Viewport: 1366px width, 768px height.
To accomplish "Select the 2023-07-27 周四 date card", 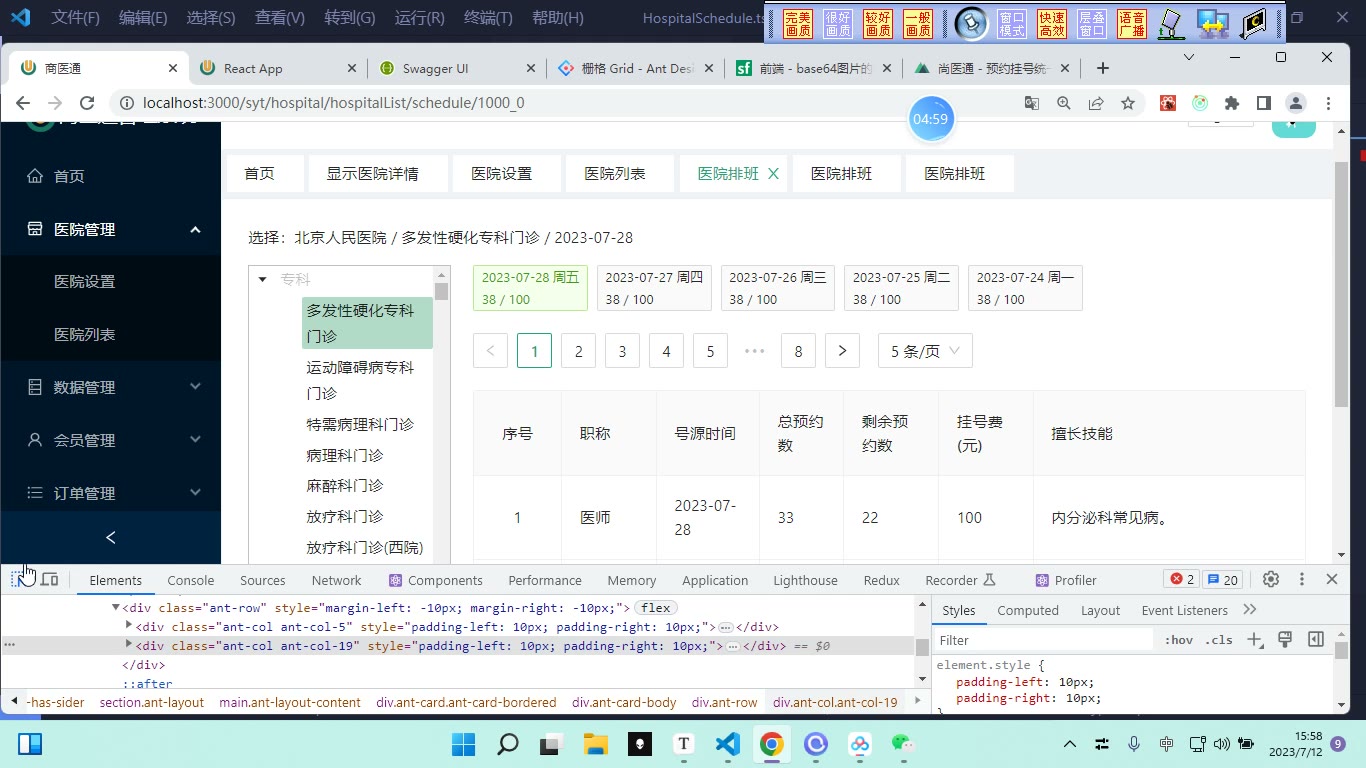I will (x=654, y=288).
